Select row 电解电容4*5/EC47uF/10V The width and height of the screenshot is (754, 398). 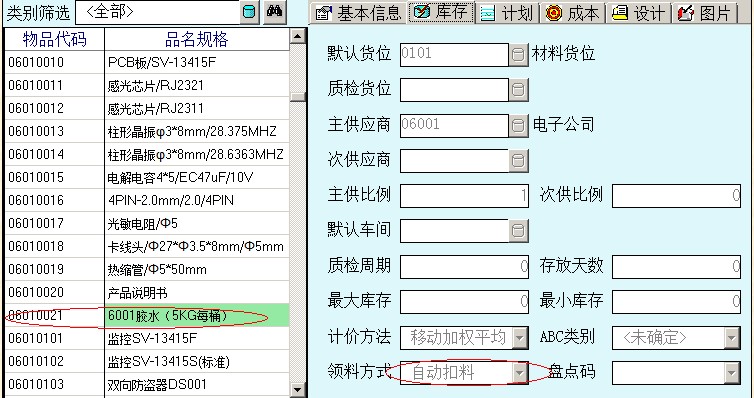click(147, 178)
